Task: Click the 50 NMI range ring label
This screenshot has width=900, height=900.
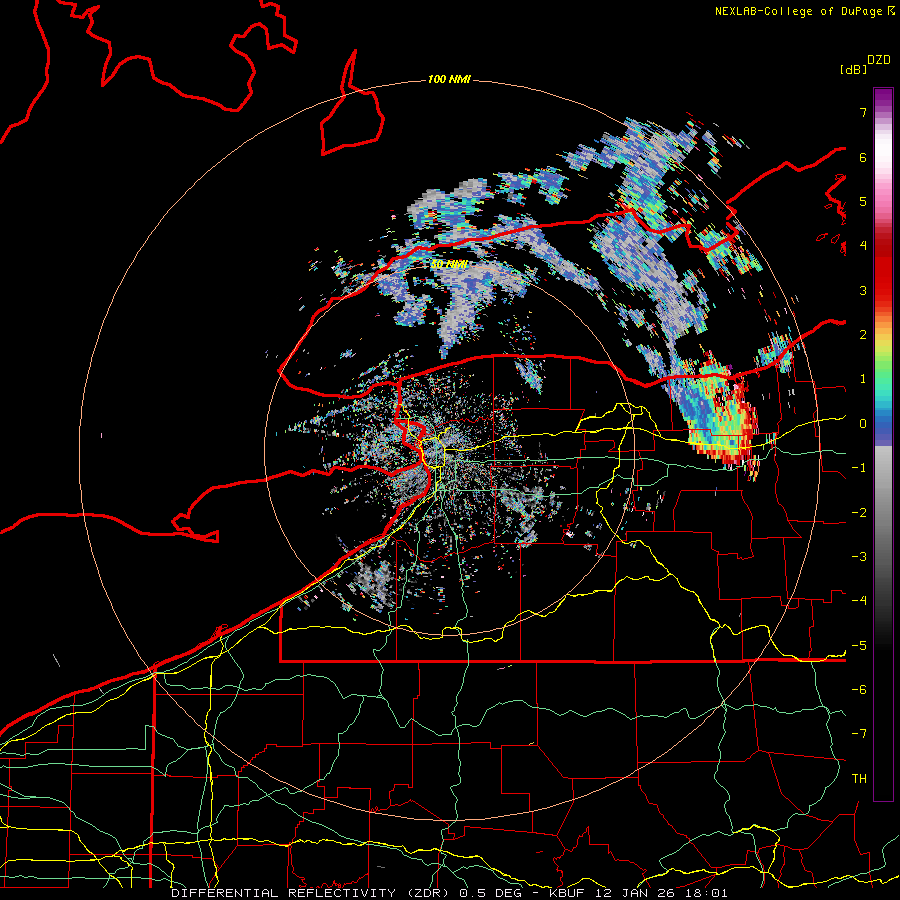Action: pos(448,264)
